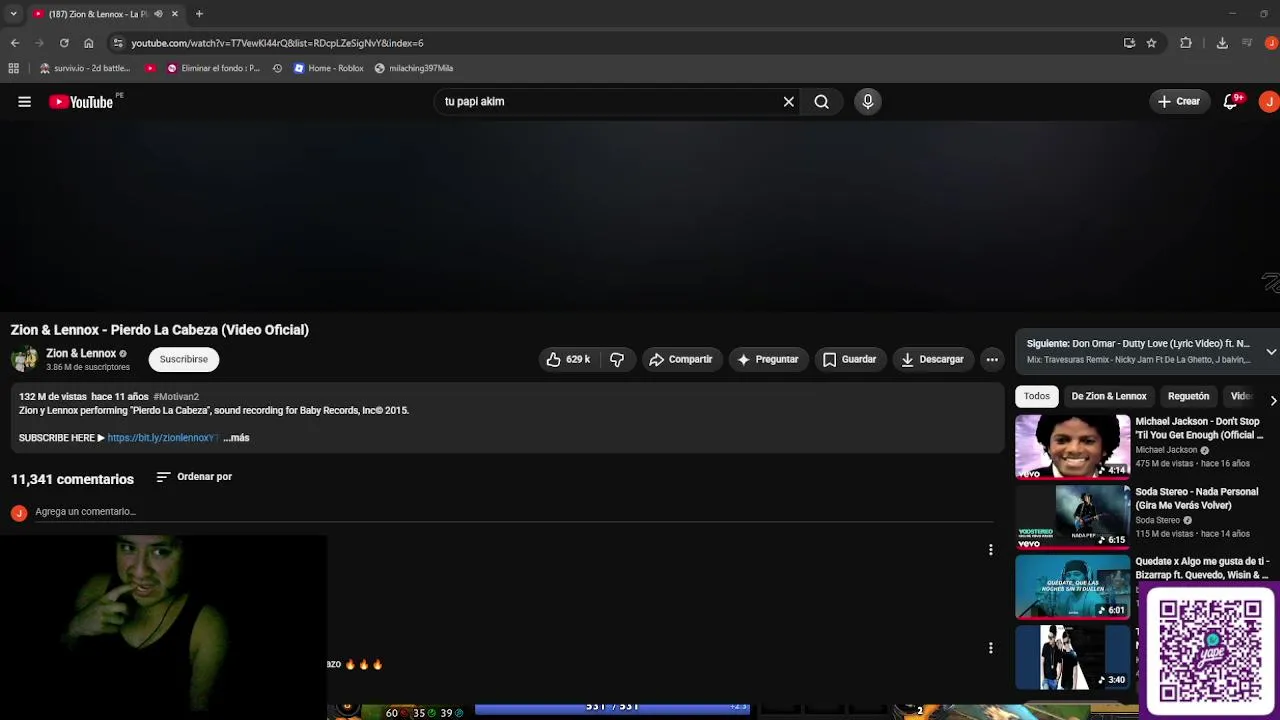This screenshot has height=720, width=1280.
Task: Open the Zion & Lennox channel name
Action: tap(81, 353)
